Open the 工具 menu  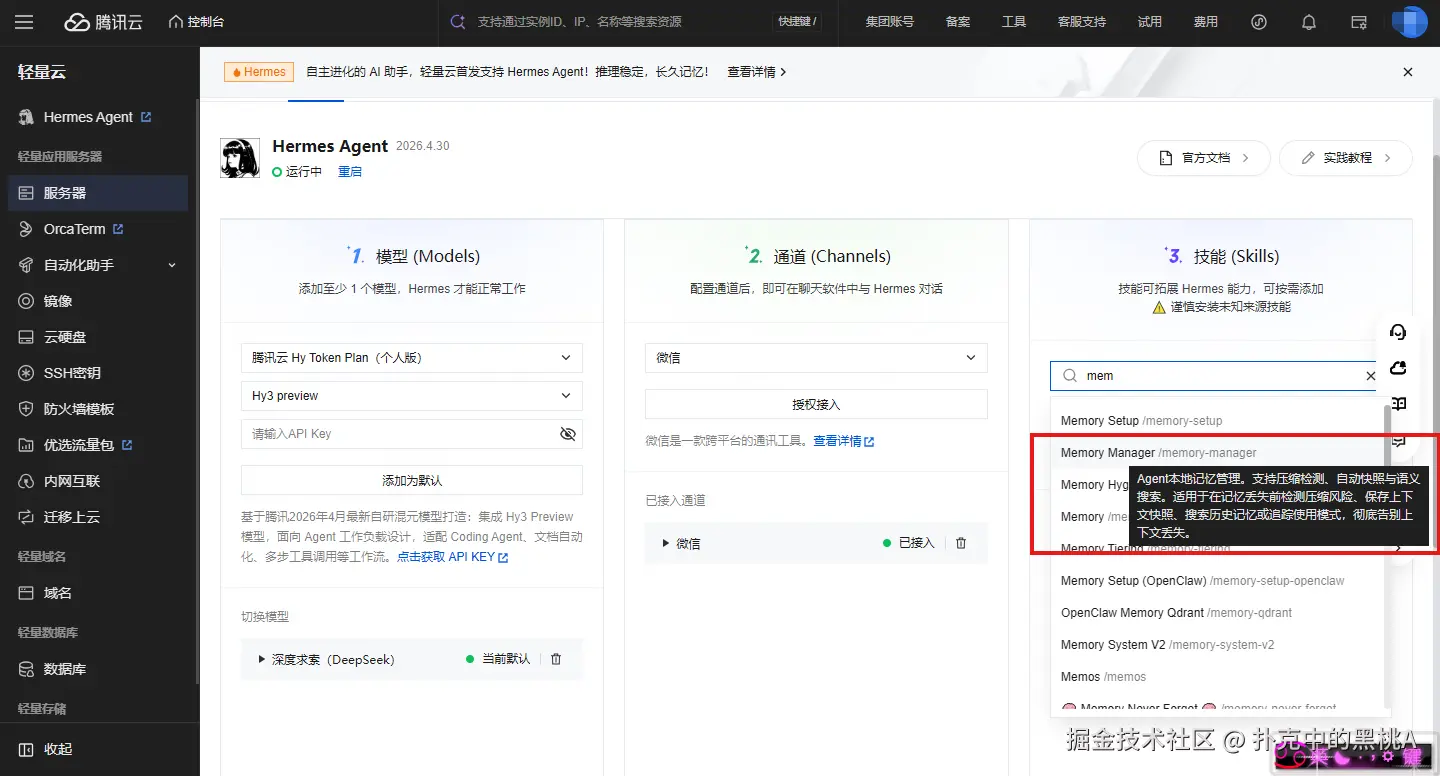coord(1014,22)
